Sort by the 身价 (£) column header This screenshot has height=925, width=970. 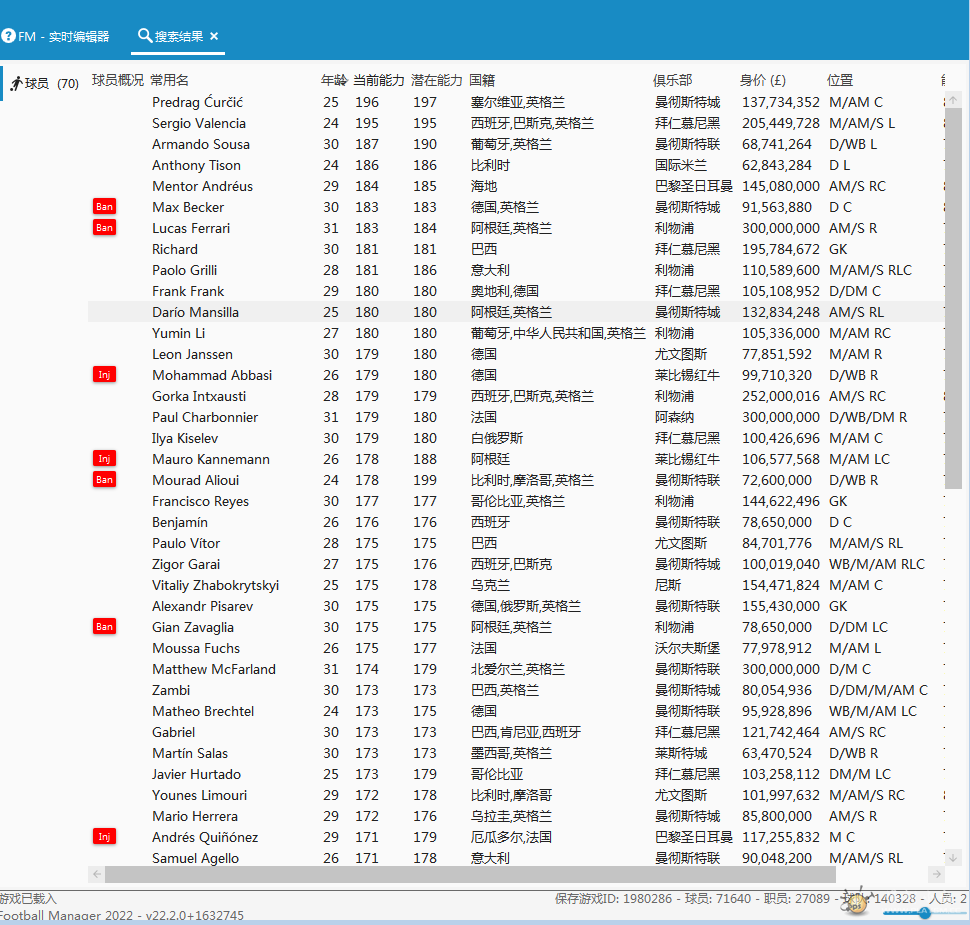[x=763, y=80]
